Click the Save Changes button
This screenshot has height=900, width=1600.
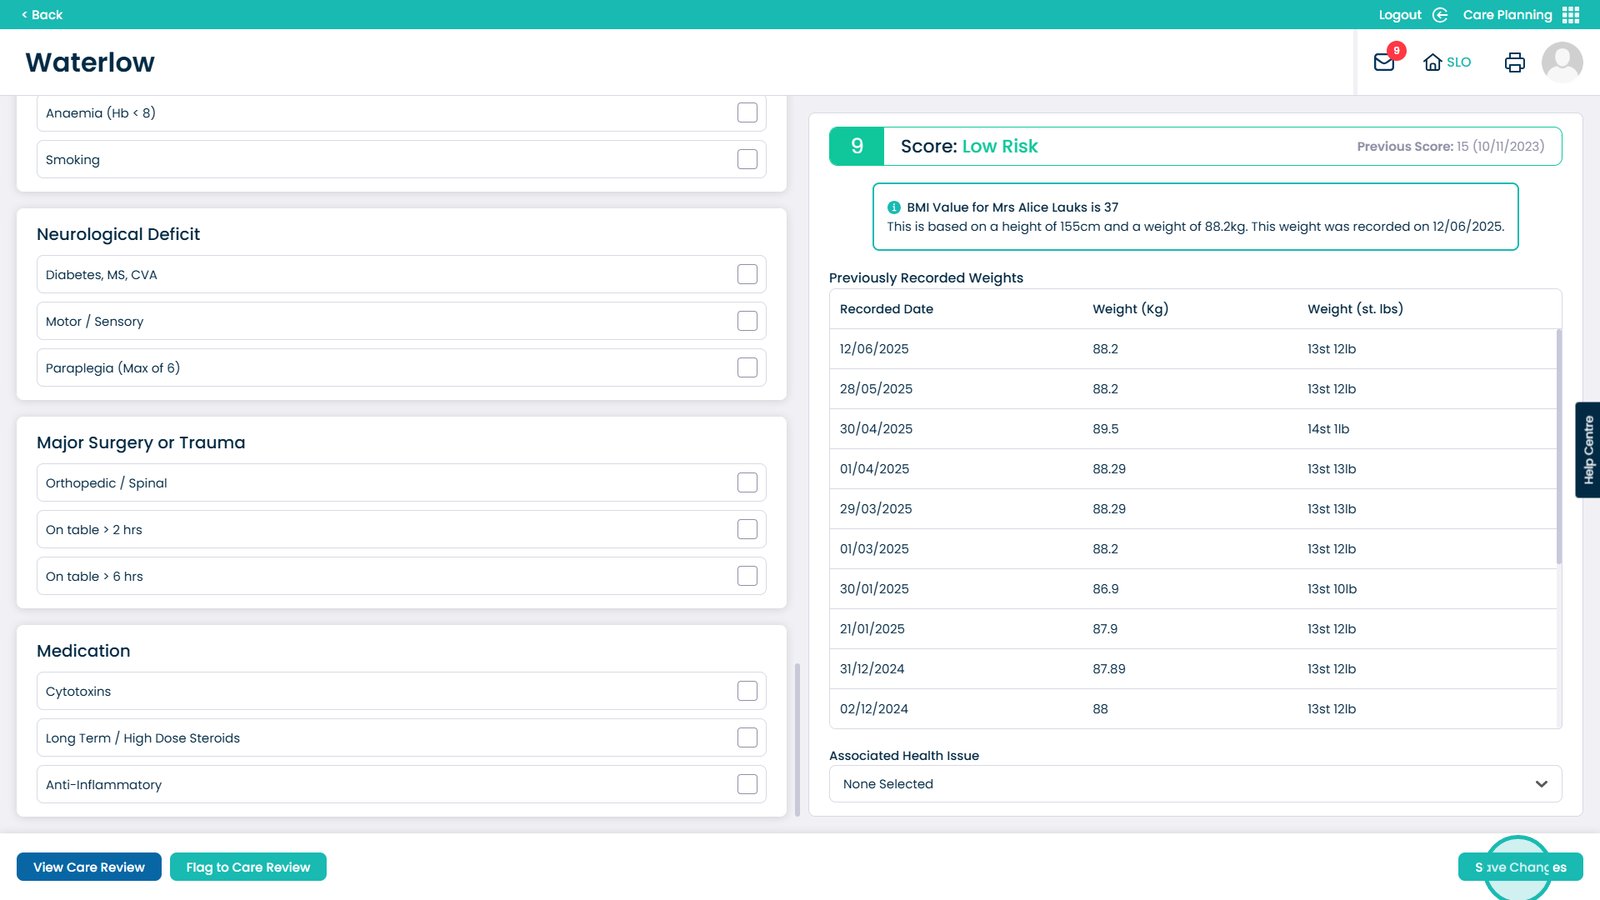[1520, 867]
